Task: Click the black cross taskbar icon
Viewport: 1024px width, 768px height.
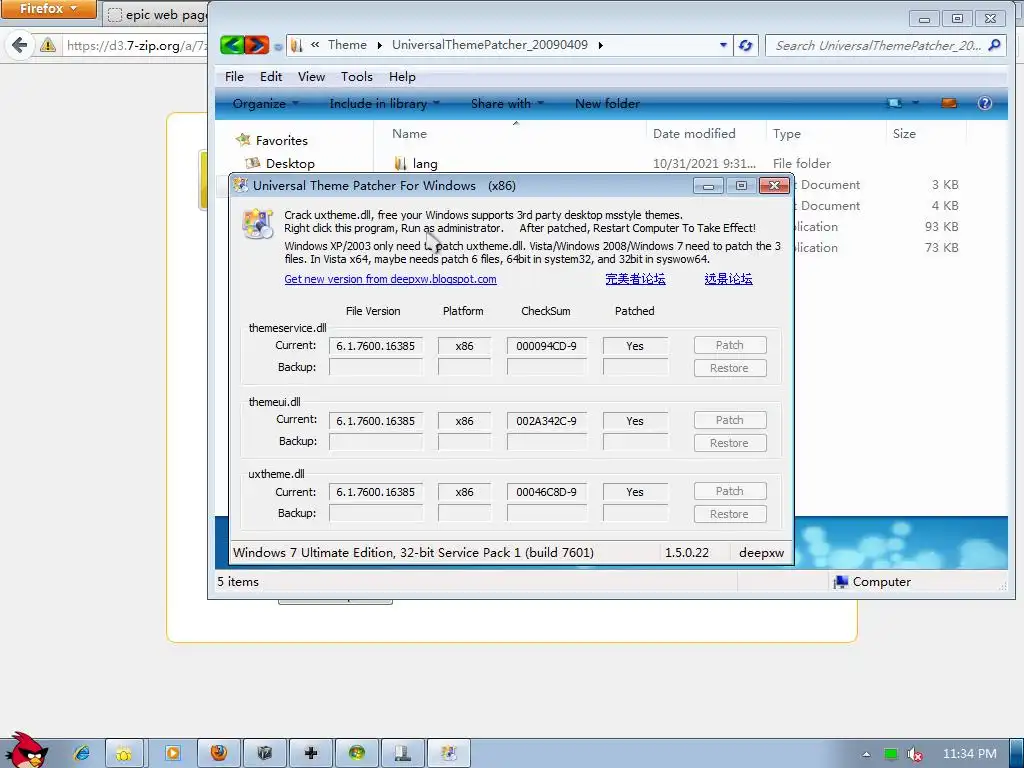Action: [311, 753]
